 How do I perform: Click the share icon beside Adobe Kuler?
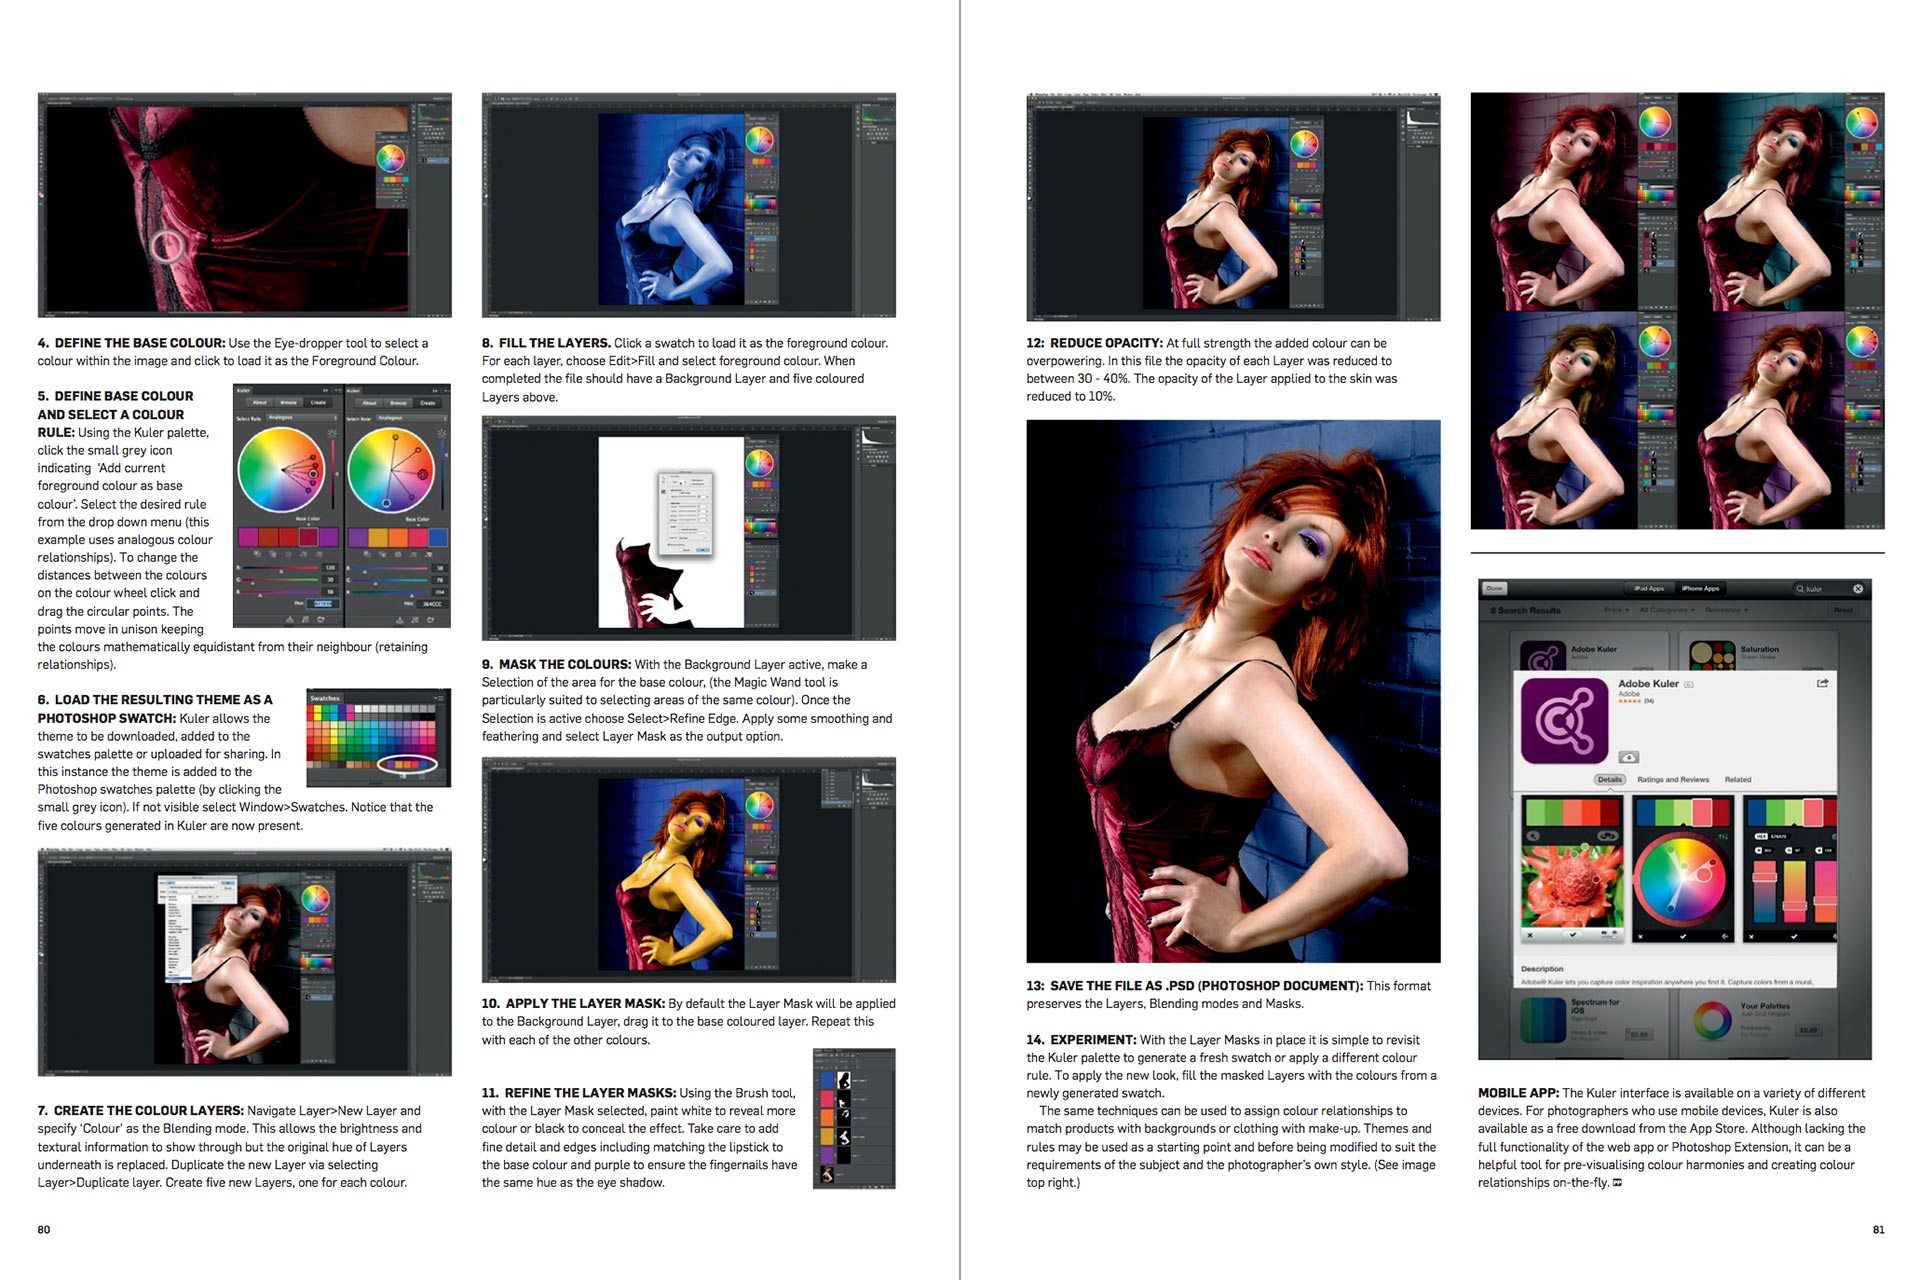[1822, 683]
